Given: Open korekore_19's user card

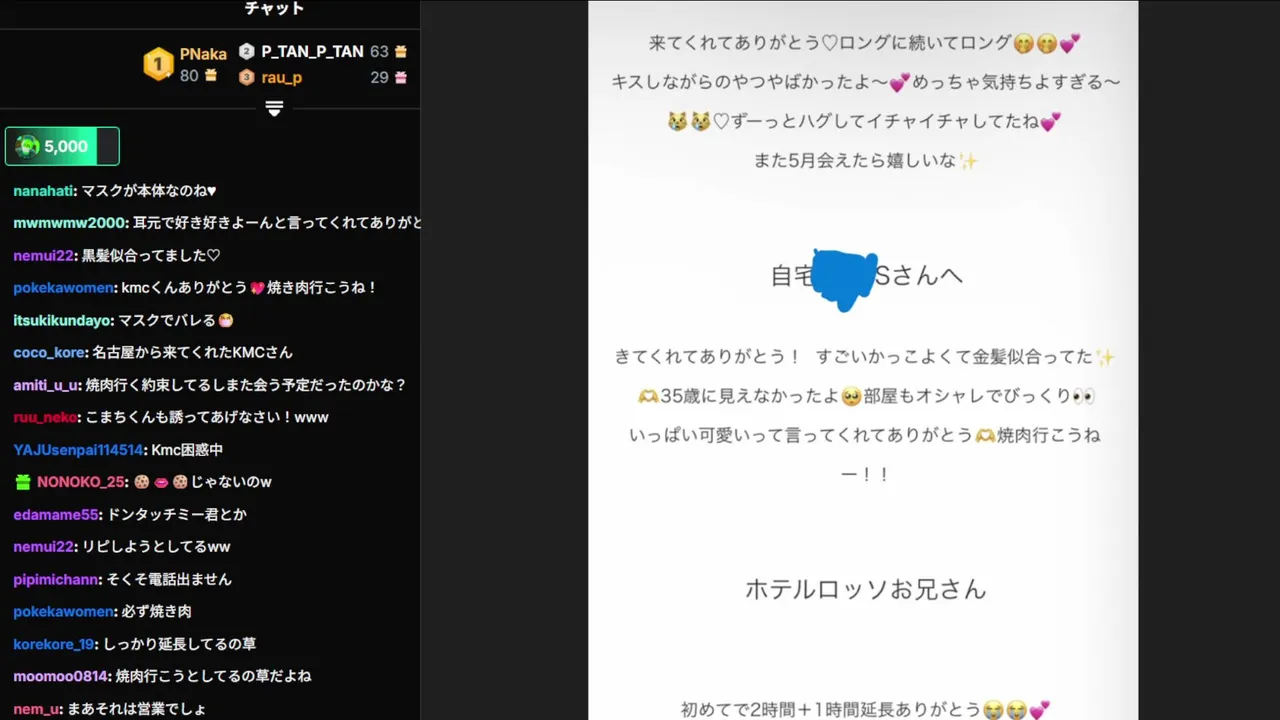Looking at the screenshot, I should tap(54, 644).
